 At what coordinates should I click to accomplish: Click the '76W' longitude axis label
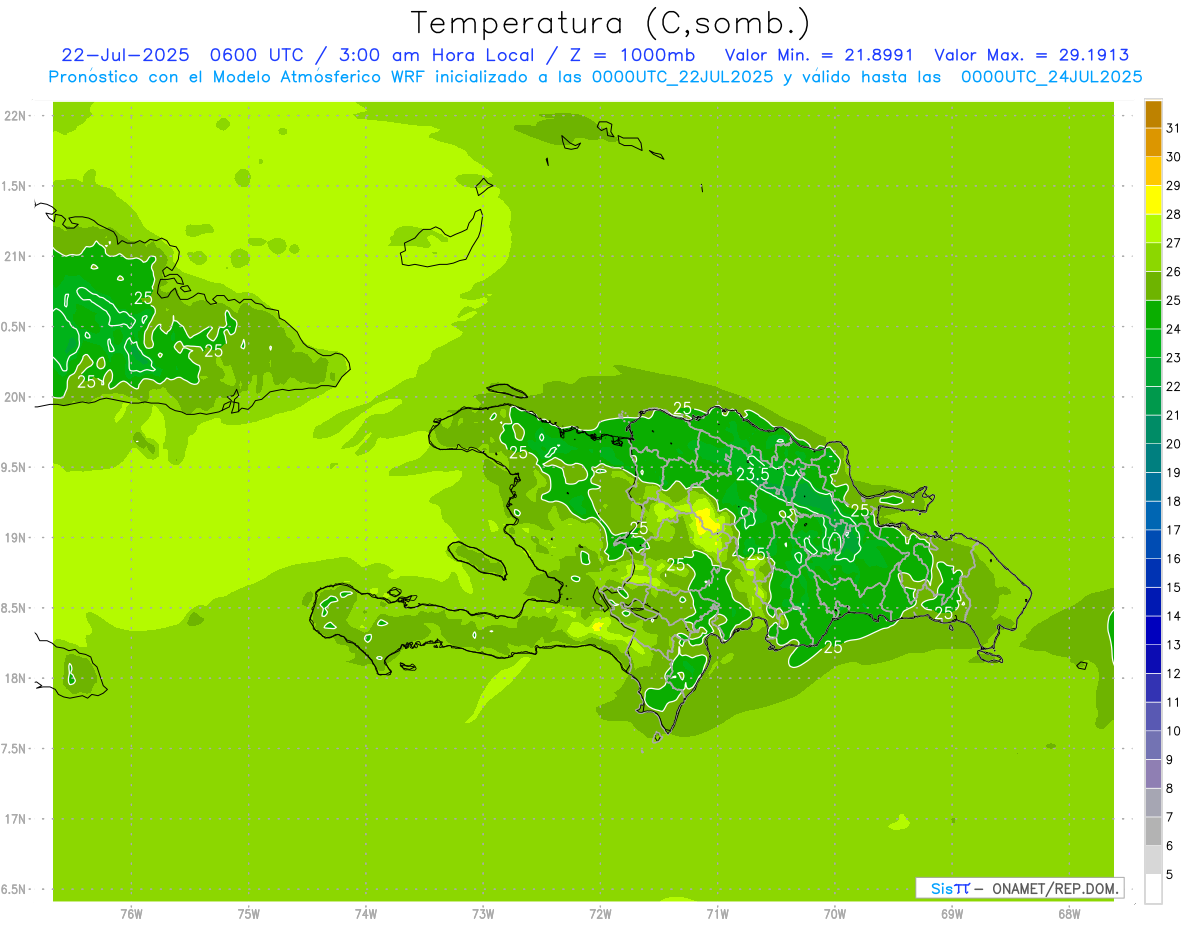pyautogui.click(x=131, y=914)
